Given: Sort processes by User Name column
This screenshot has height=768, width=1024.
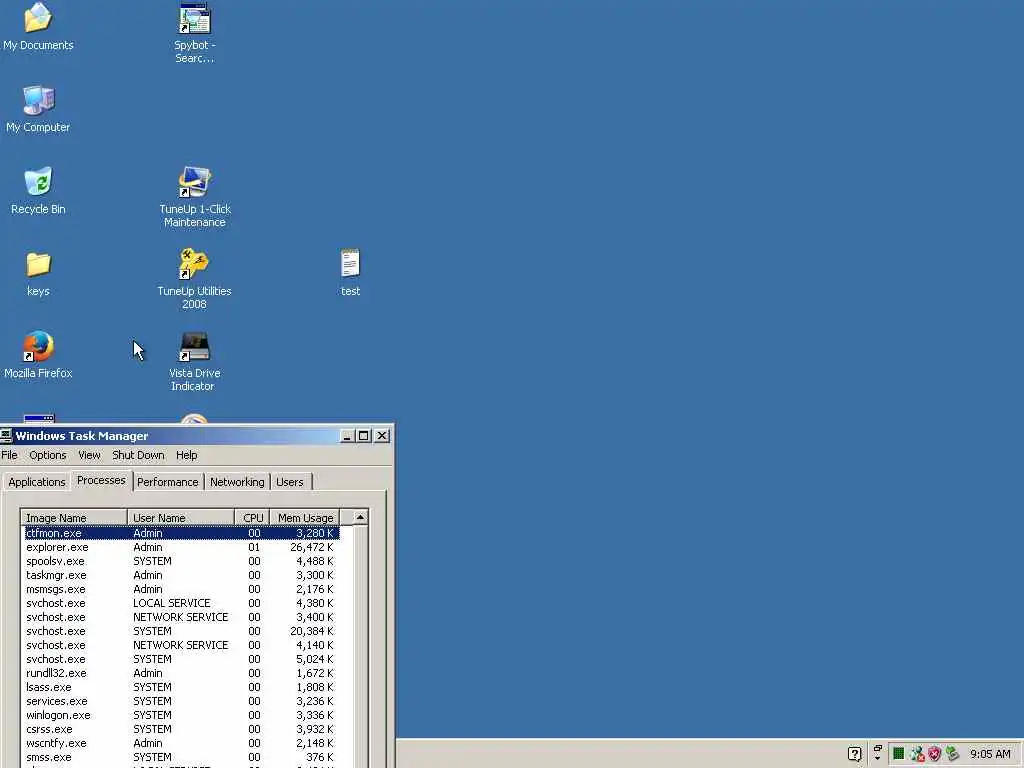Looking at the screenshot, I should coord(181,517).
